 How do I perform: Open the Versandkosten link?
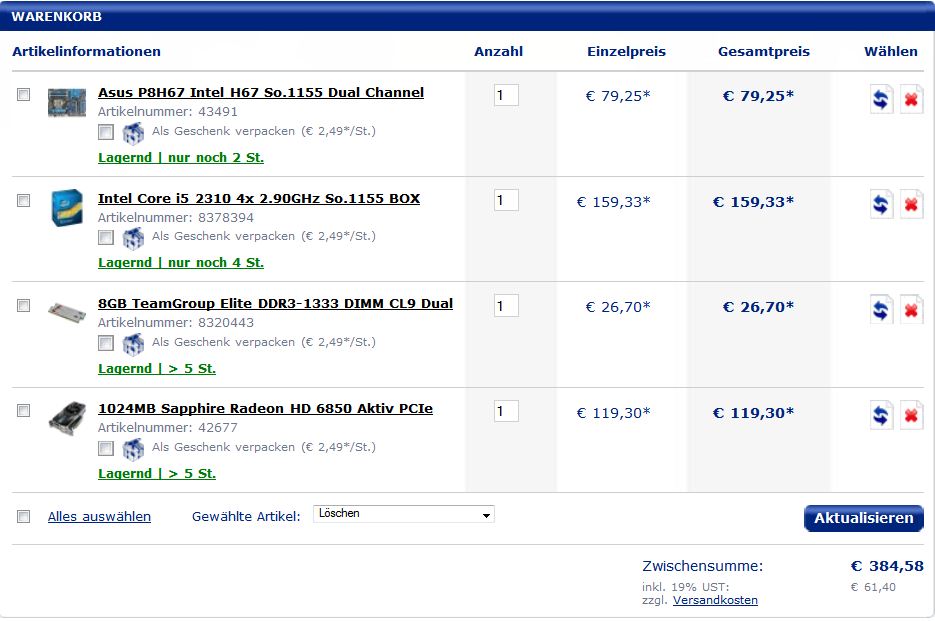point(715,600)
